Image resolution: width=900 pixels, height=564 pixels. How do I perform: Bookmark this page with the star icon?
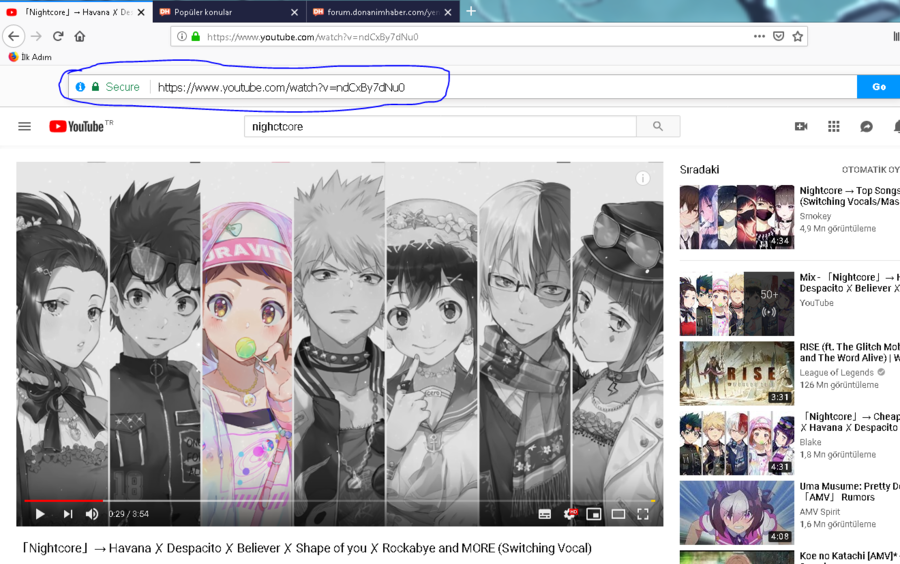point(797,36)
